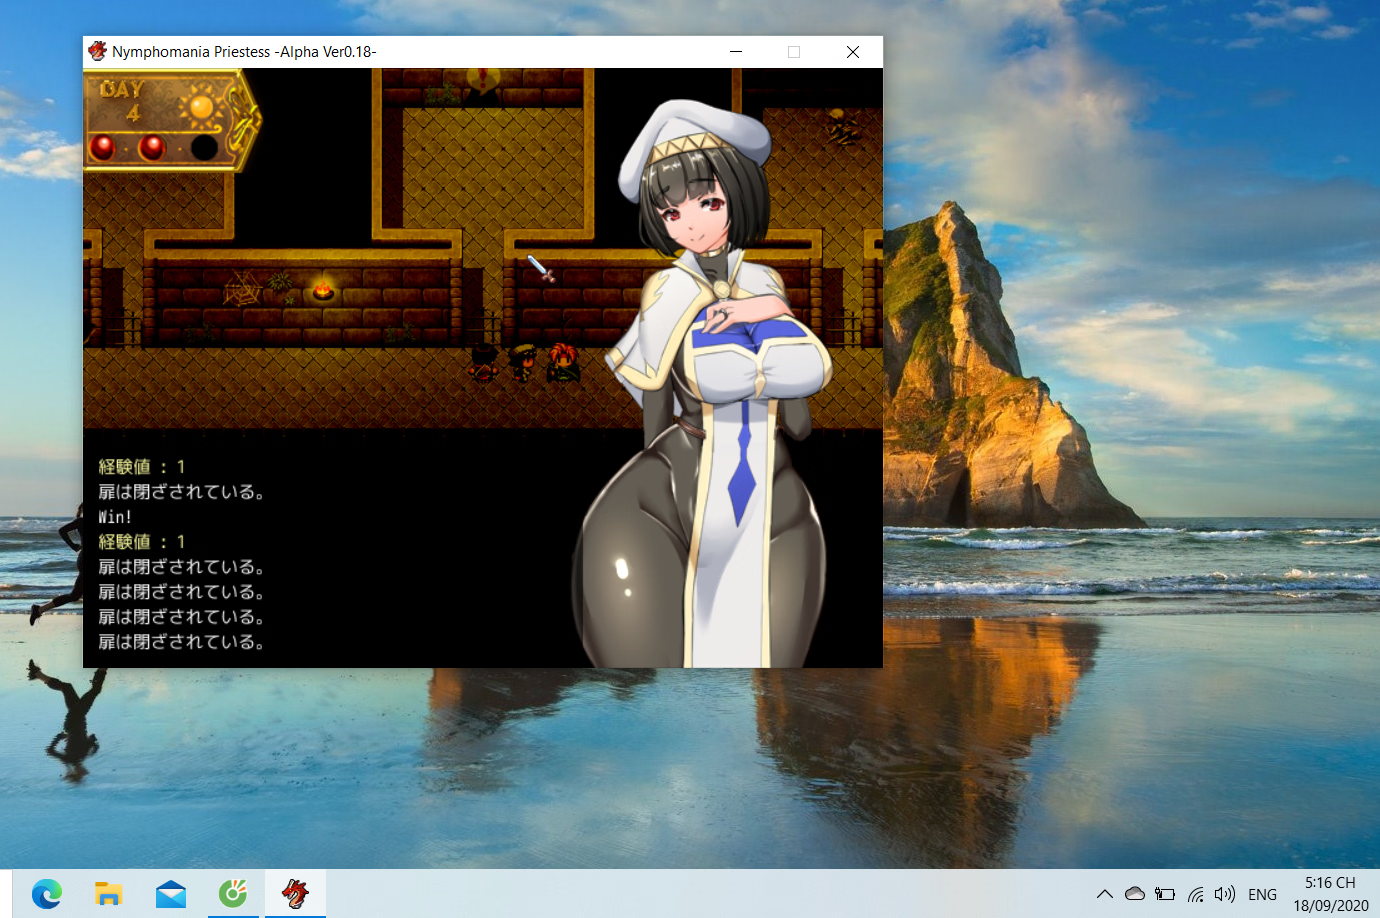
Task: Open the green circular taskbar app
Action: (233, 893)
